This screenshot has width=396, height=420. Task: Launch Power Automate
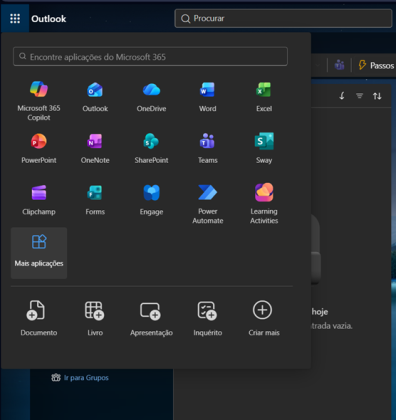pos(208,204)
